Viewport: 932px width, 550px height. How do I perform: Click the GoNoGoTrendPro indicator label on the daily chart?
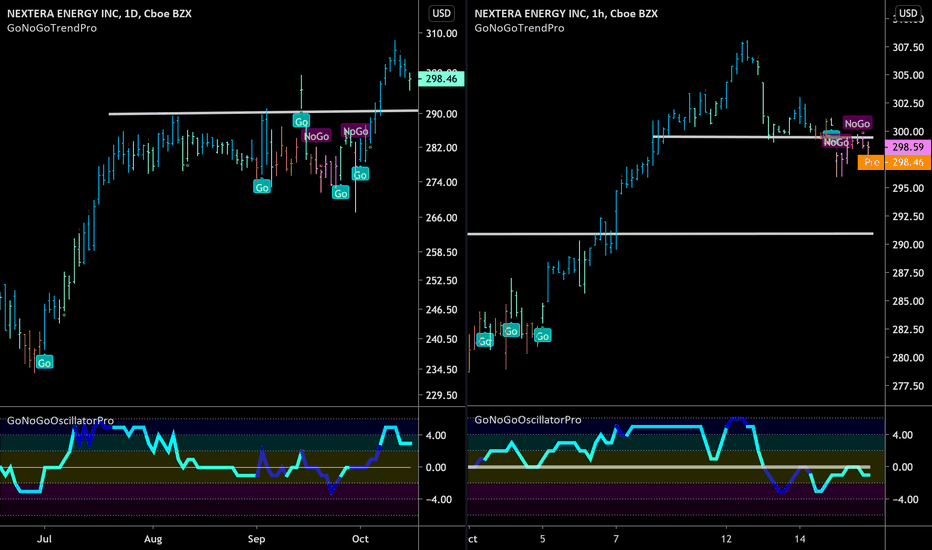click(x=52, y=28)
